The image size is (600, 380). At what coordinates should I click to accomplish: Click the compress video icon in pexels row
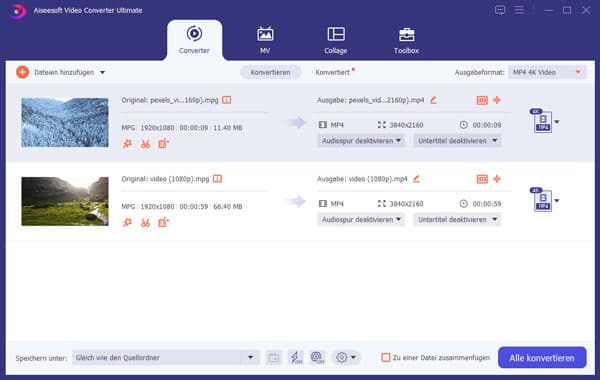pyautogui.click(x=482, y=100)
